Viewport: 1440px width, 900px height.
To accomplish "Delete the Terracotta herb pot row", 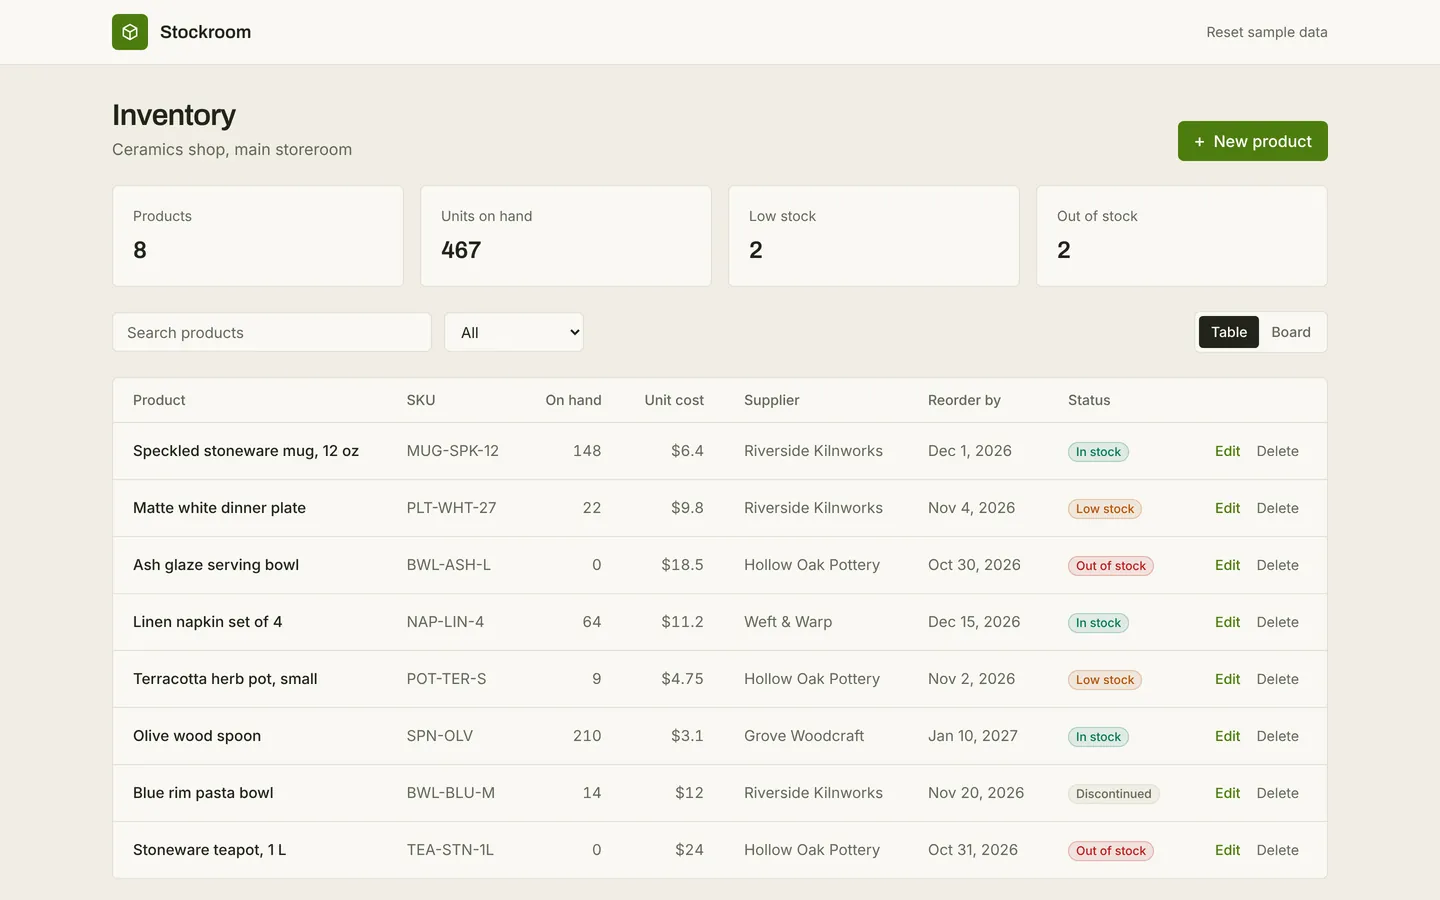I will [1277, 679].
